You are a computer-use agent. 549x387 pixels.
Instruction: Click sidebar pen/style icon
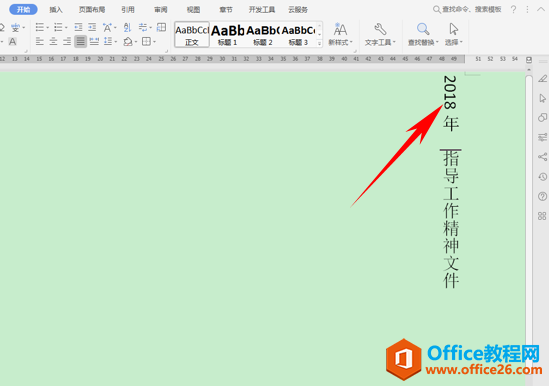pyautogui.click(x=542, y=78)
